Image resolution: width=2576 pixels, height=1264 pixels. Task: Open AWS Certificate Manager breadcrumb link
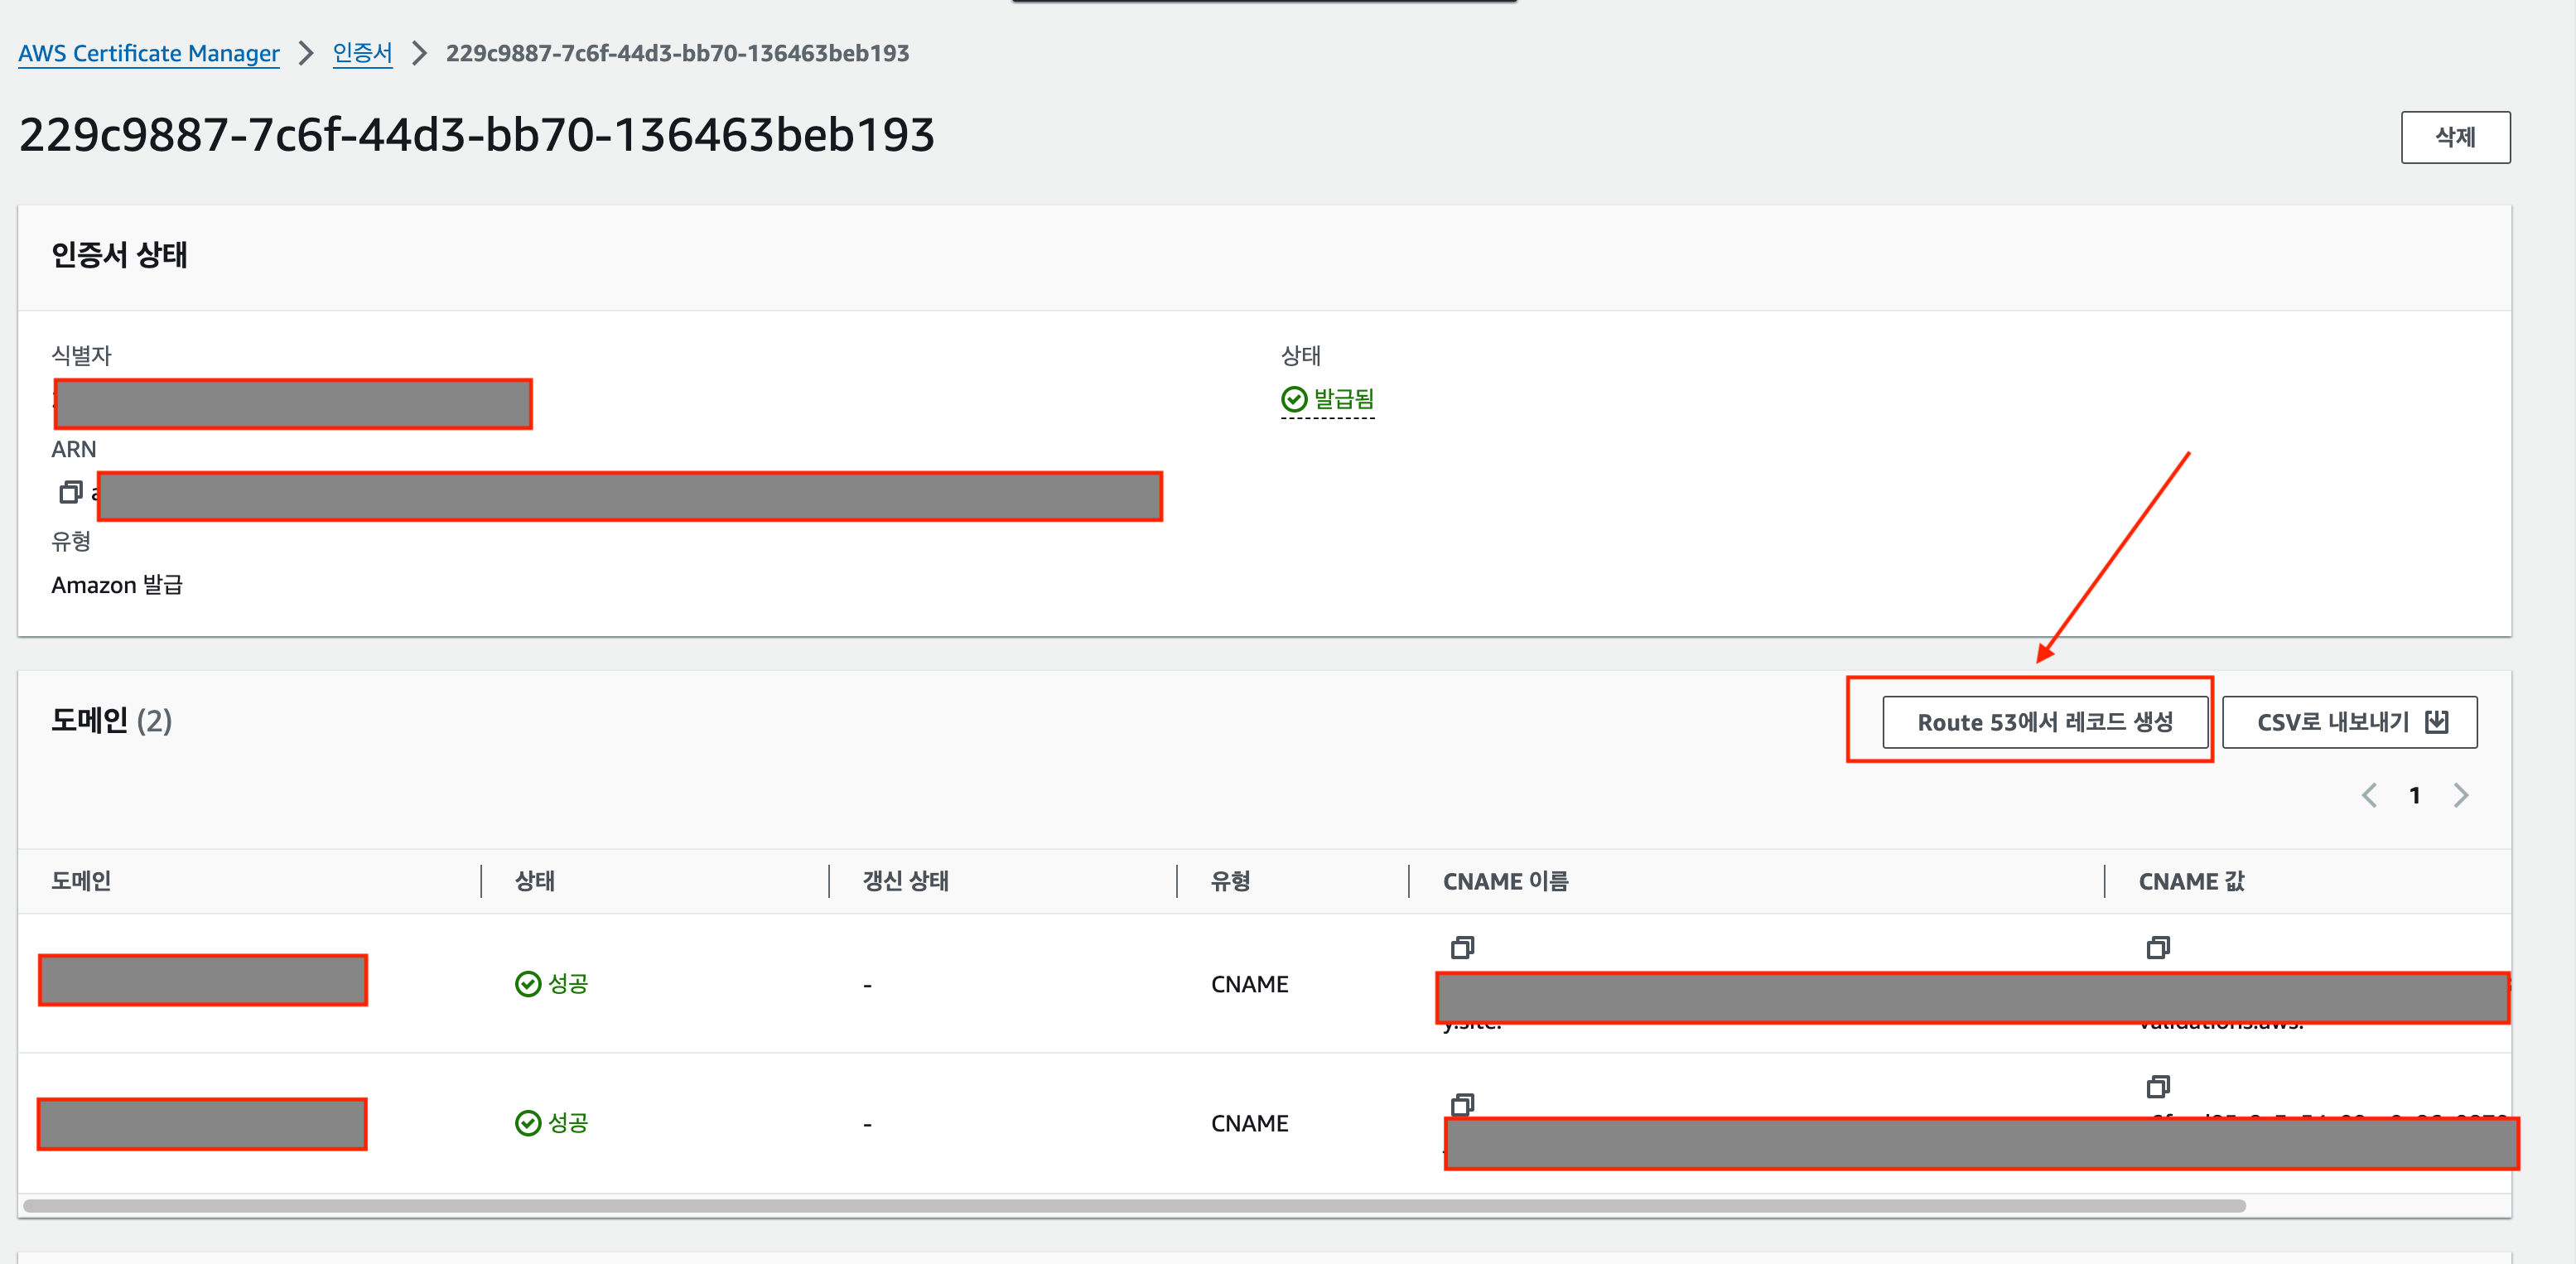tap(149, 53)
